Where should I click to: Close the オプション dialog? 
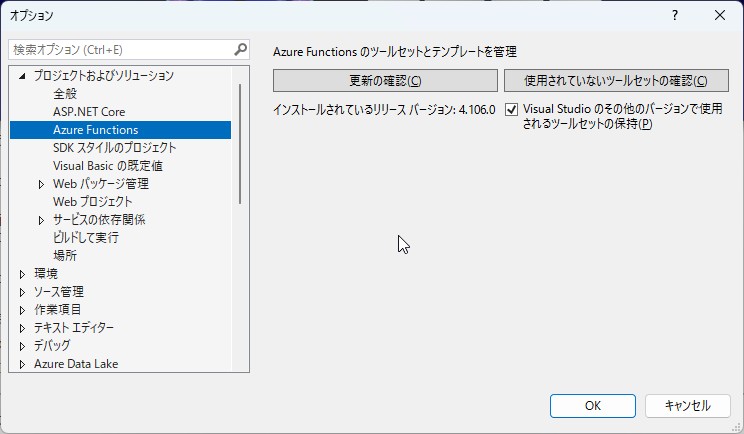pos(720,15)
